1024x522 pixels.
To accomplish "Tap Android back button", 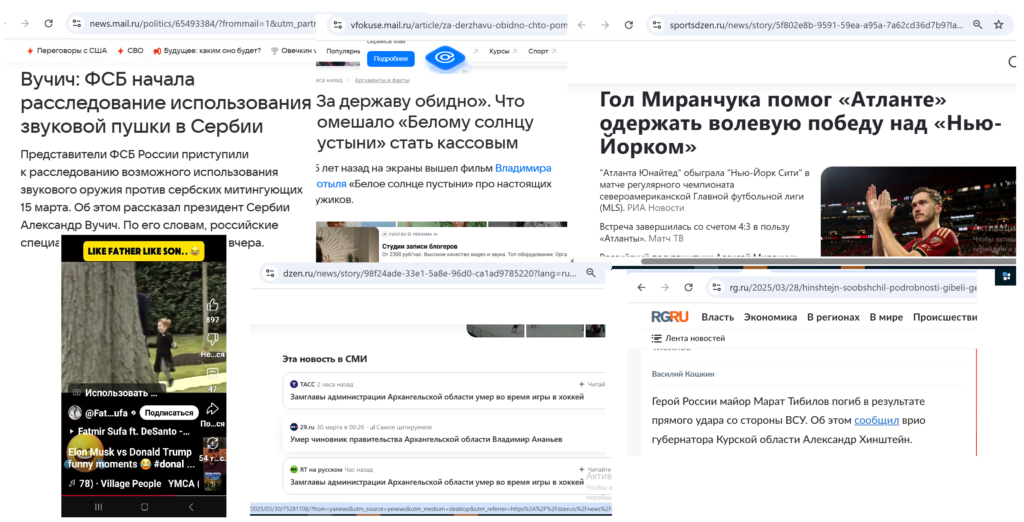I will [x=191, y=506].
